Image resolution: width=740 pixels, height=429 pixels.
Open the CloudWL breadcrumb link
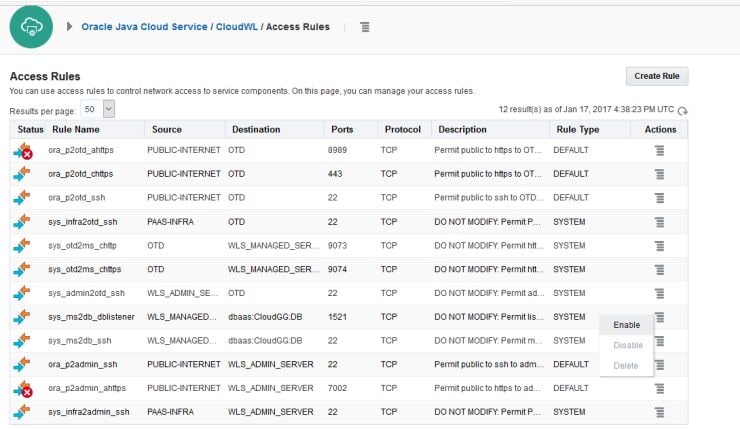click(x=236, y=27)
